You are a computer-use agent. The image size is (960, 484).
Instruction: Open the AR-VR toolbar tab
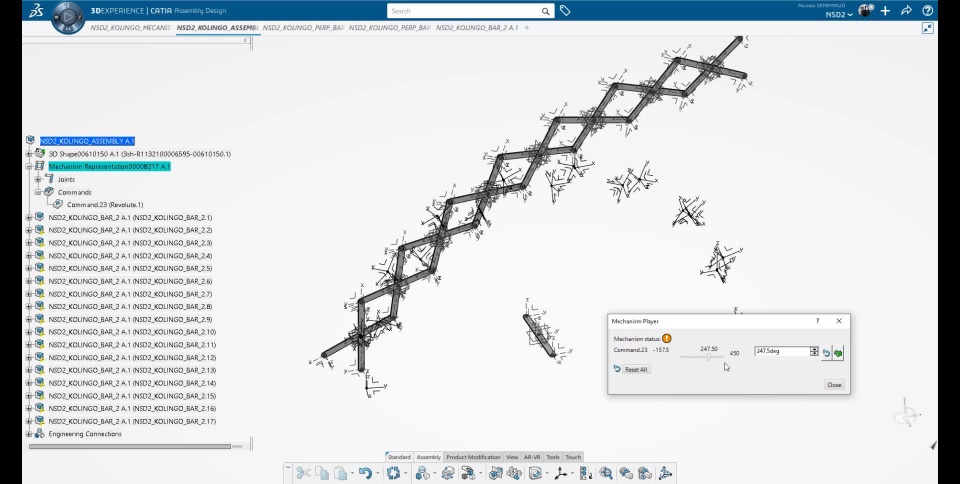pos(532,457)
